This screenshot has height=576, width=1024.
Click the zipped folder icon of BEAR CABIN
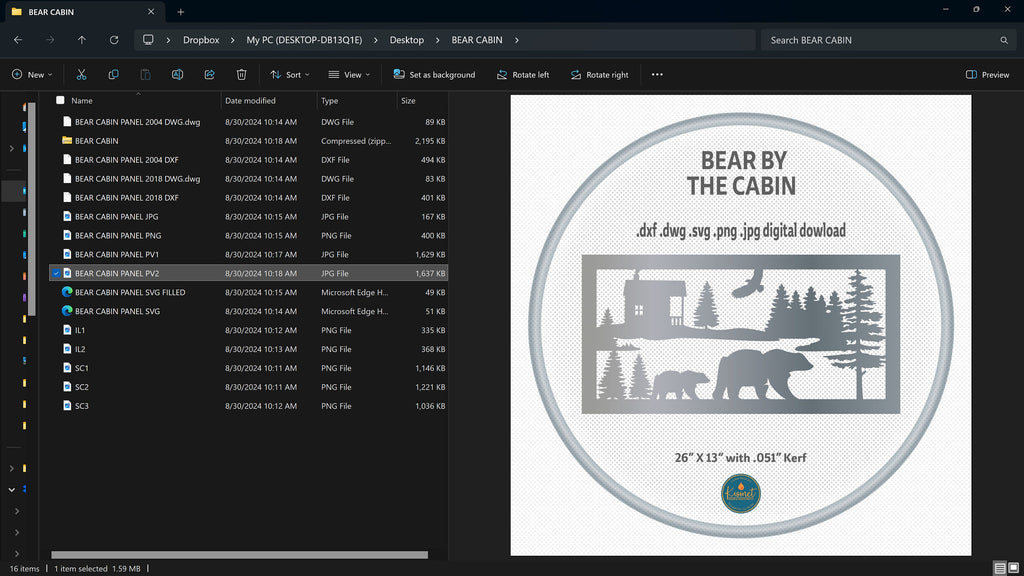tap(67, 140)
